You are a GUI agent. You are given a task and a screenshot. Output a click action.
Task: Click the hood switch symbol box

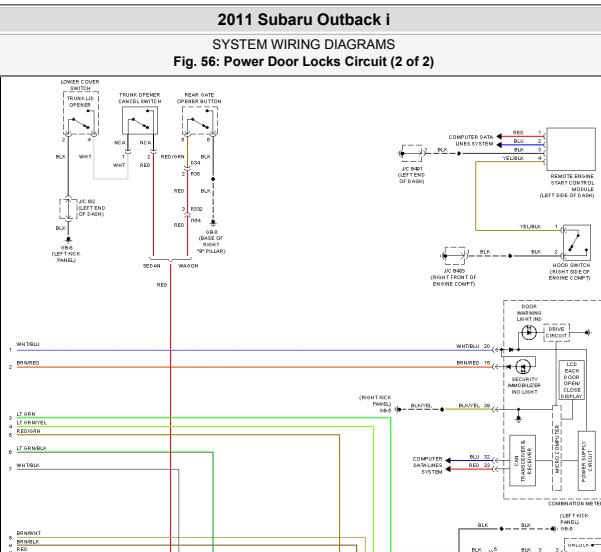(x=576, y=243)
